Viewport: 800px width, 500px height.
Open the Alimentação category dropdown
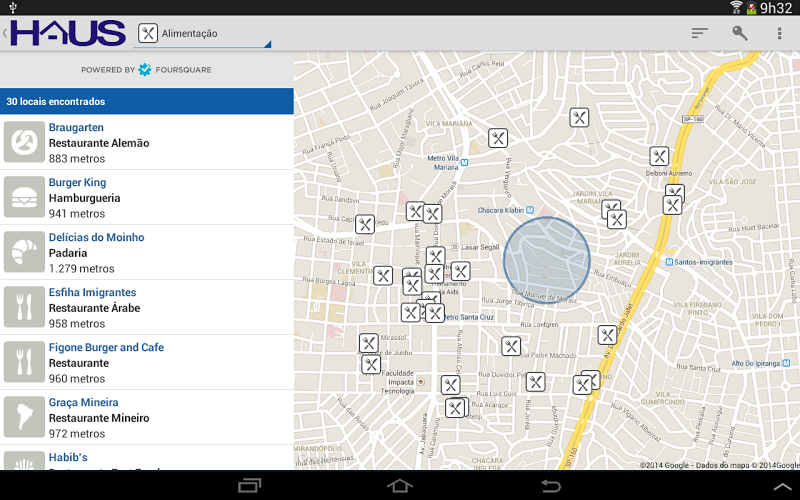[202, 34]
